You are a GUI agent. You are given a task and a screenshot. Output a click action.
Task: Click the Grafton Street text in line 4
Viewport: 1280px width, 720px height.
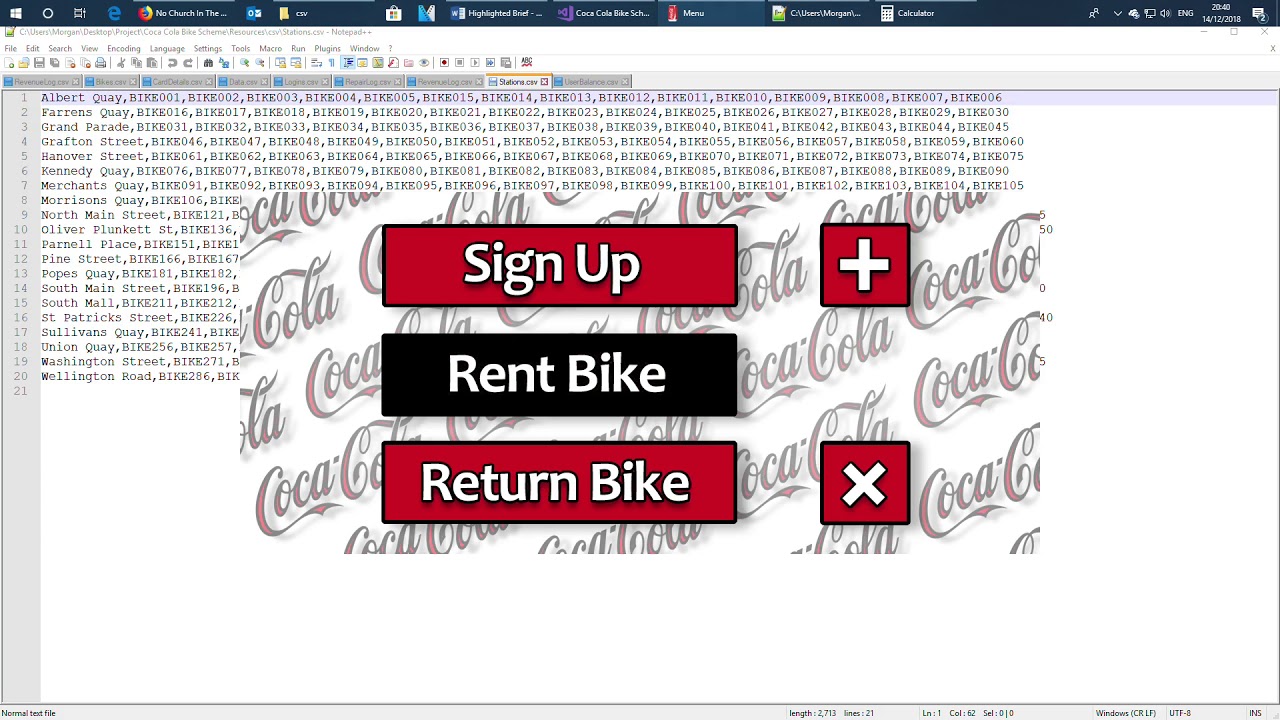pos(92,142)
